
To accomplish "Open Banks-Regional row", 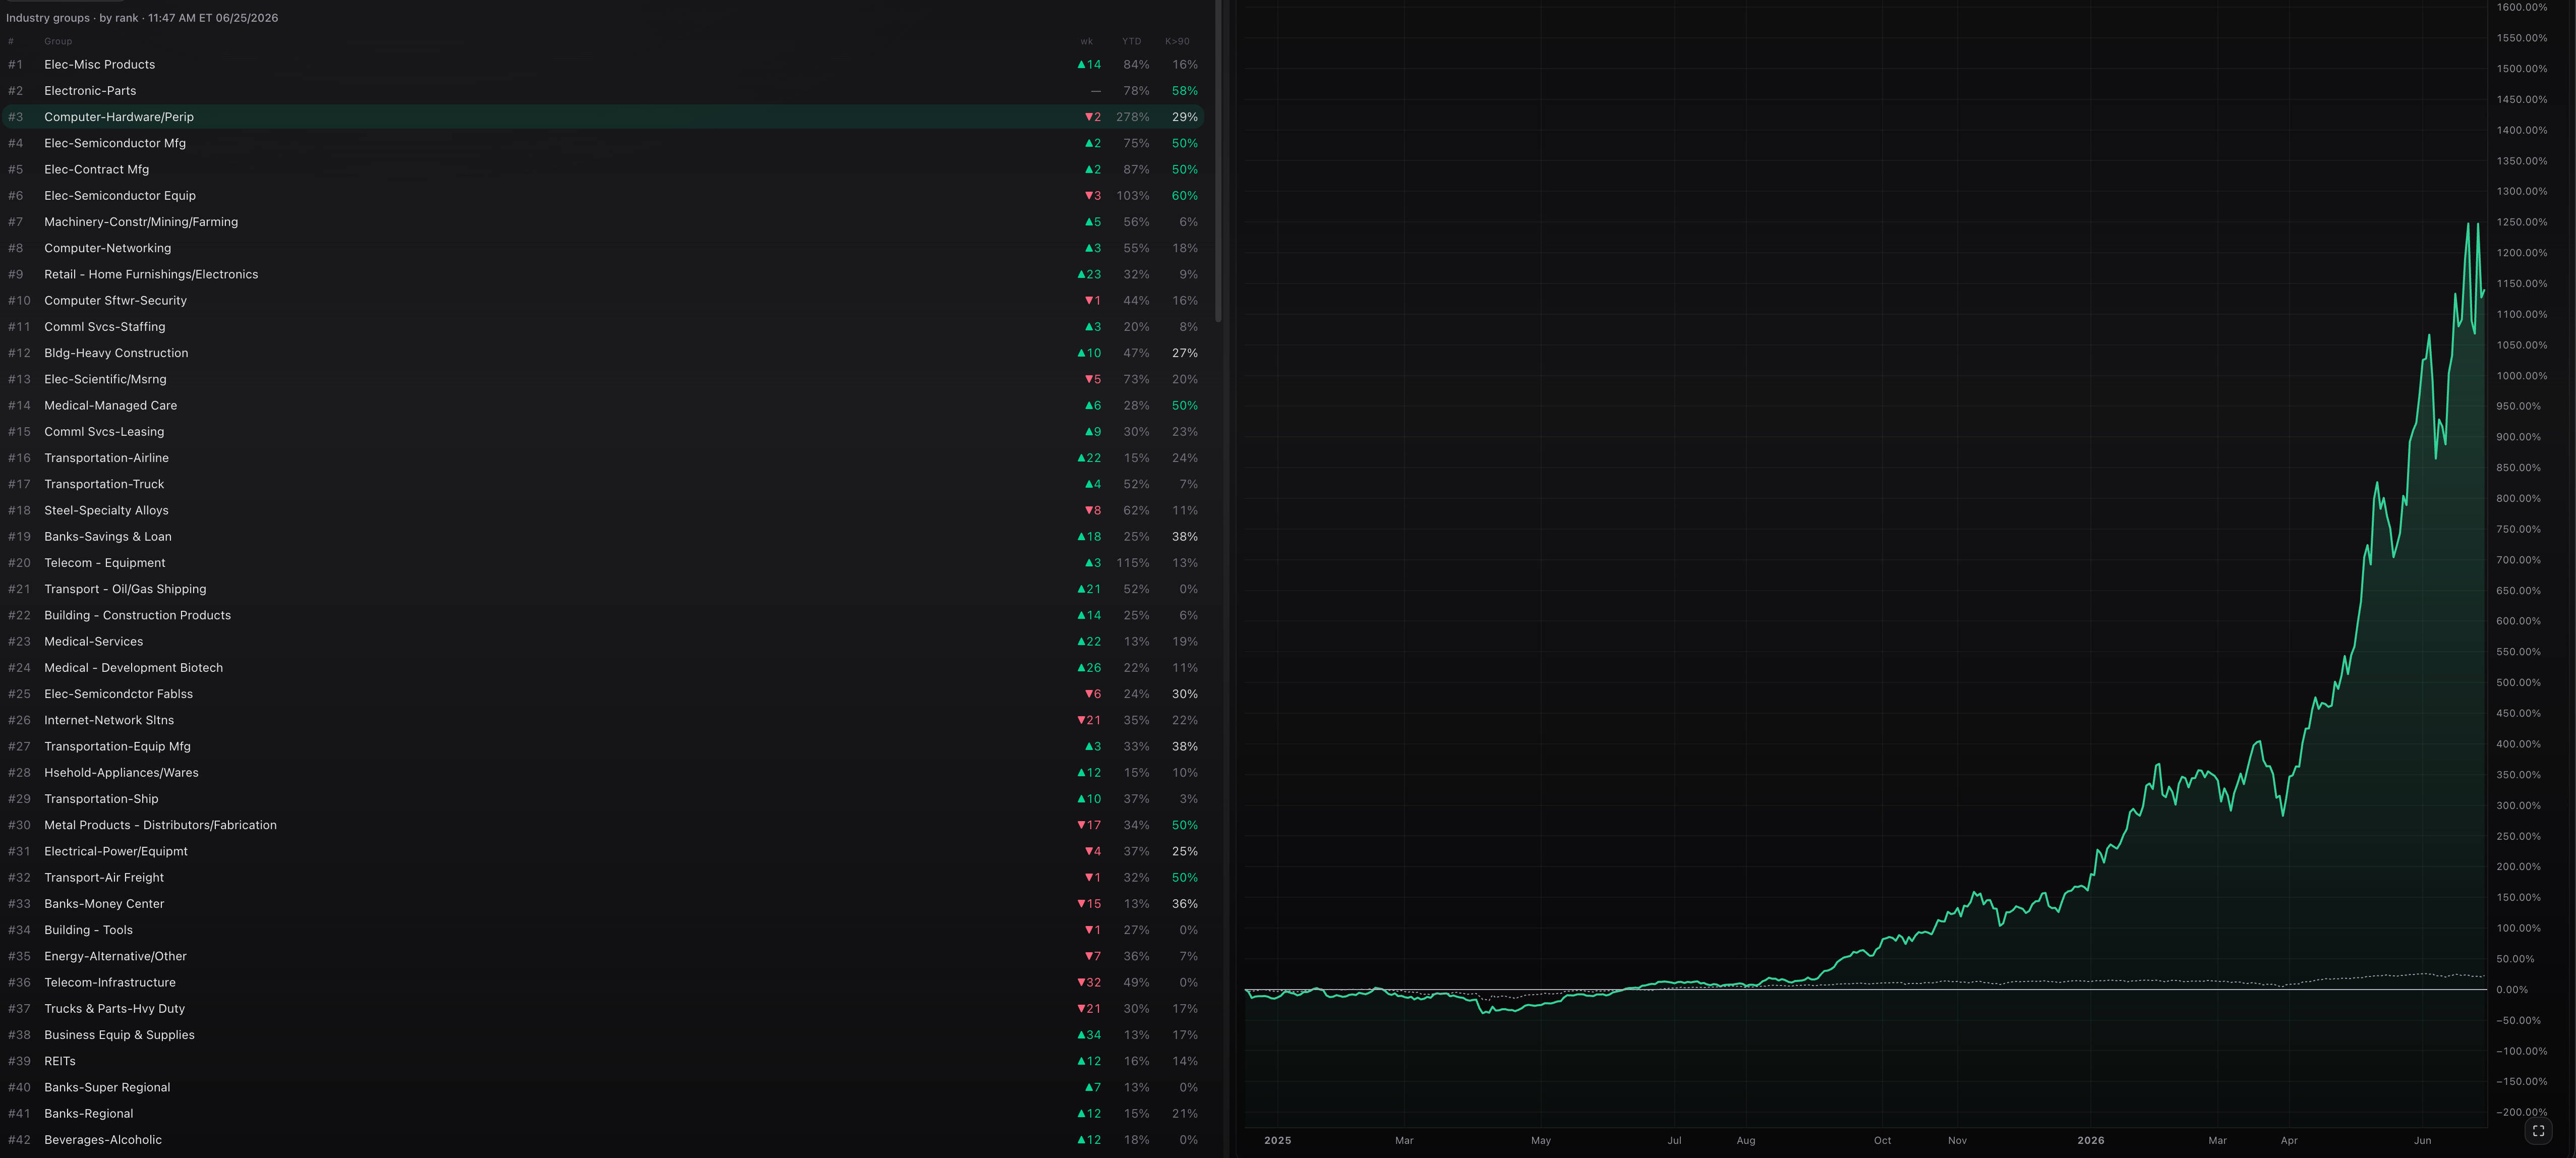I will pyautogui.click(x=603, y=1114).
